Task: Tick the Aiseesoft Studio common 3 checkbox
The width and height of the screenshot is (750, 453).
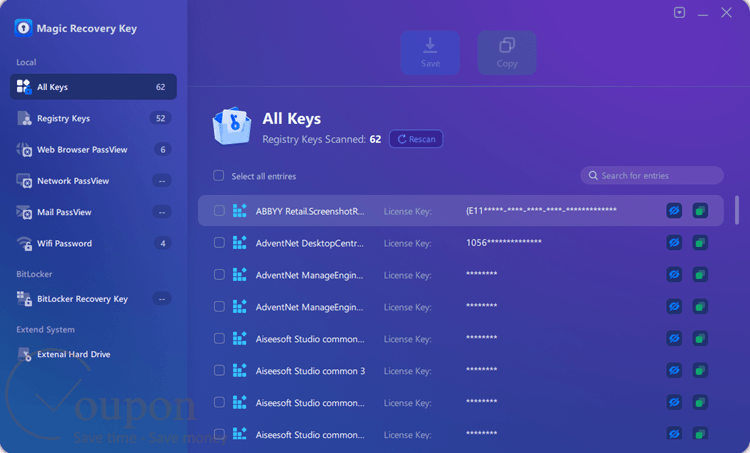Action: (219, 371)
